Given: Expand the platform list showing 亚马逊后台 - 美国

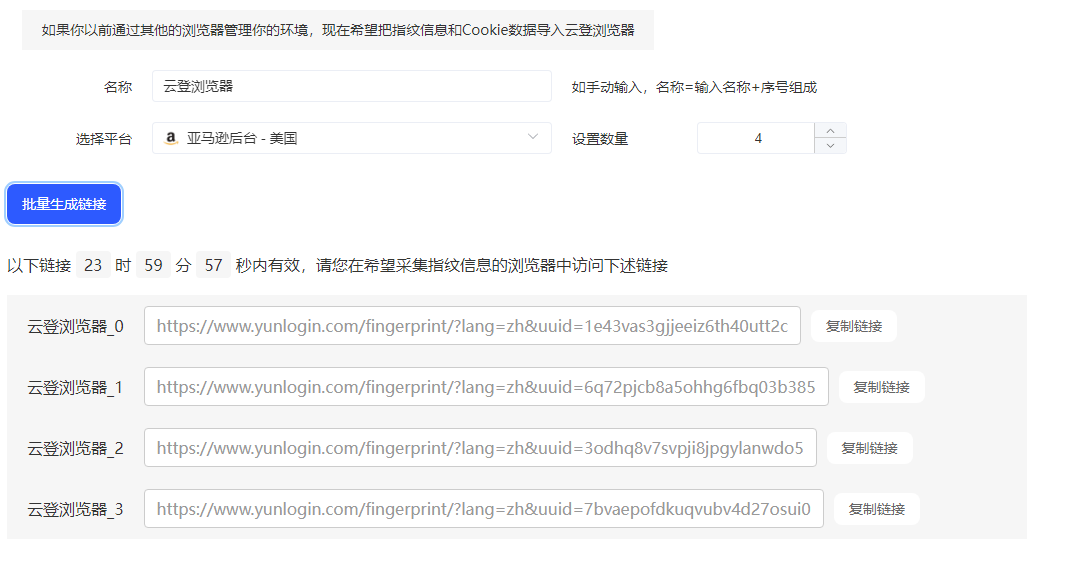Looking at the screenshot, I should (533, 137).
